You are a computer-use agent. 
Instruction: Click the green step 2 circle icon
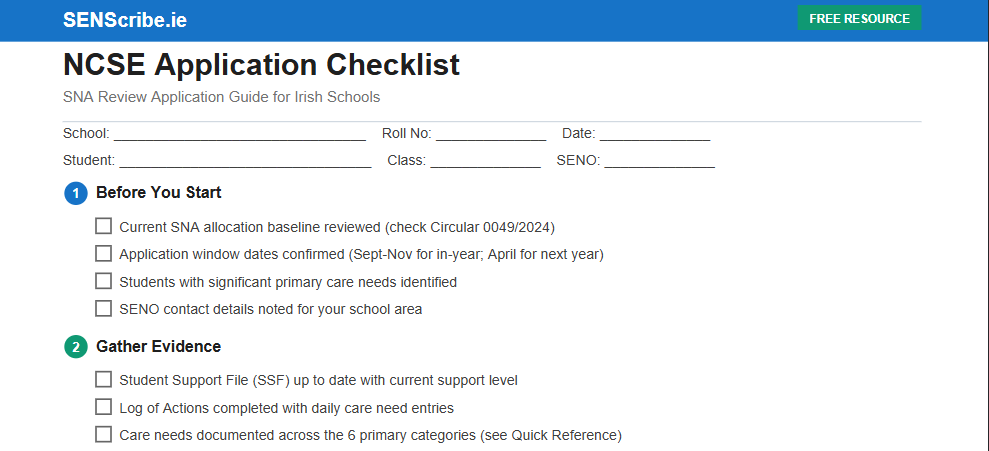(x=76, y=347)
